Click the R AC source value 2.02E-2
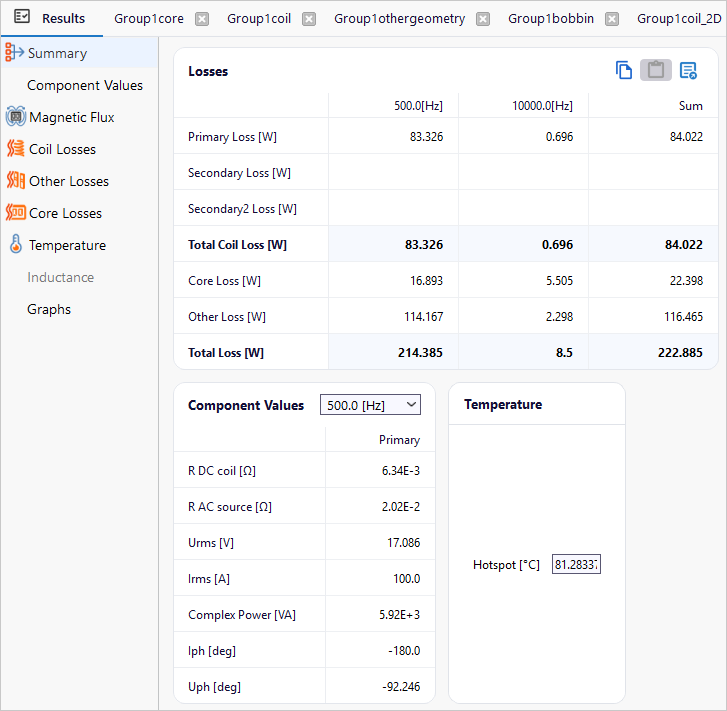 point(401,507)
